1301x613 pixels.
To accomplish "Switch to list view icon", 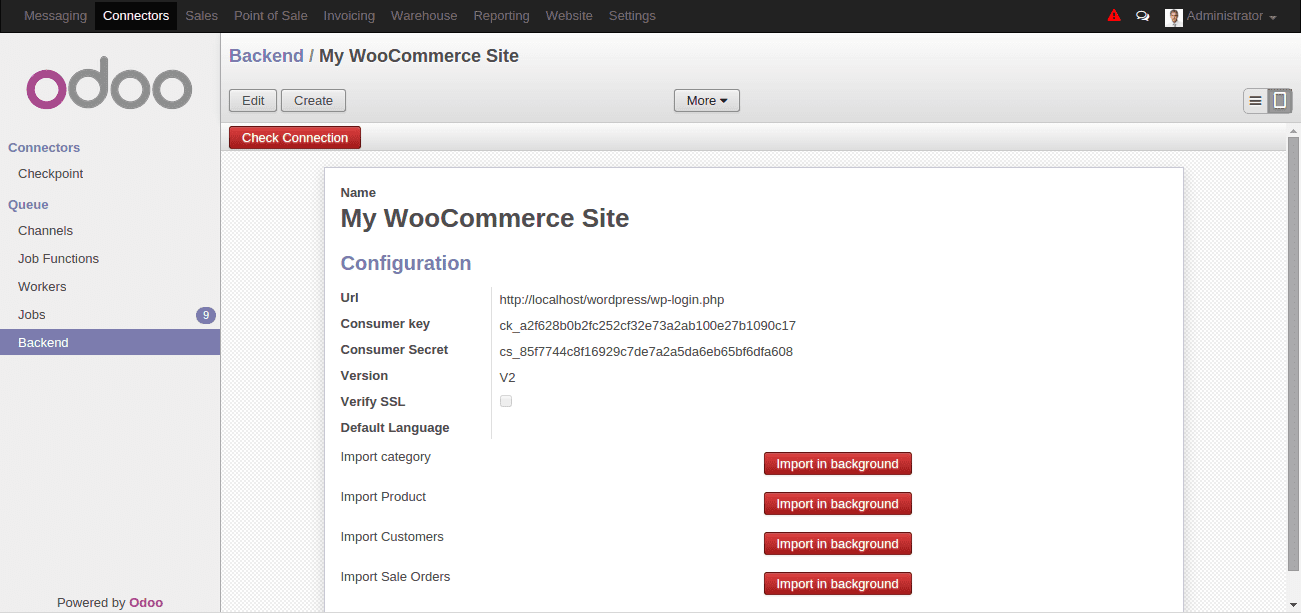I will tap(1255, 100).
